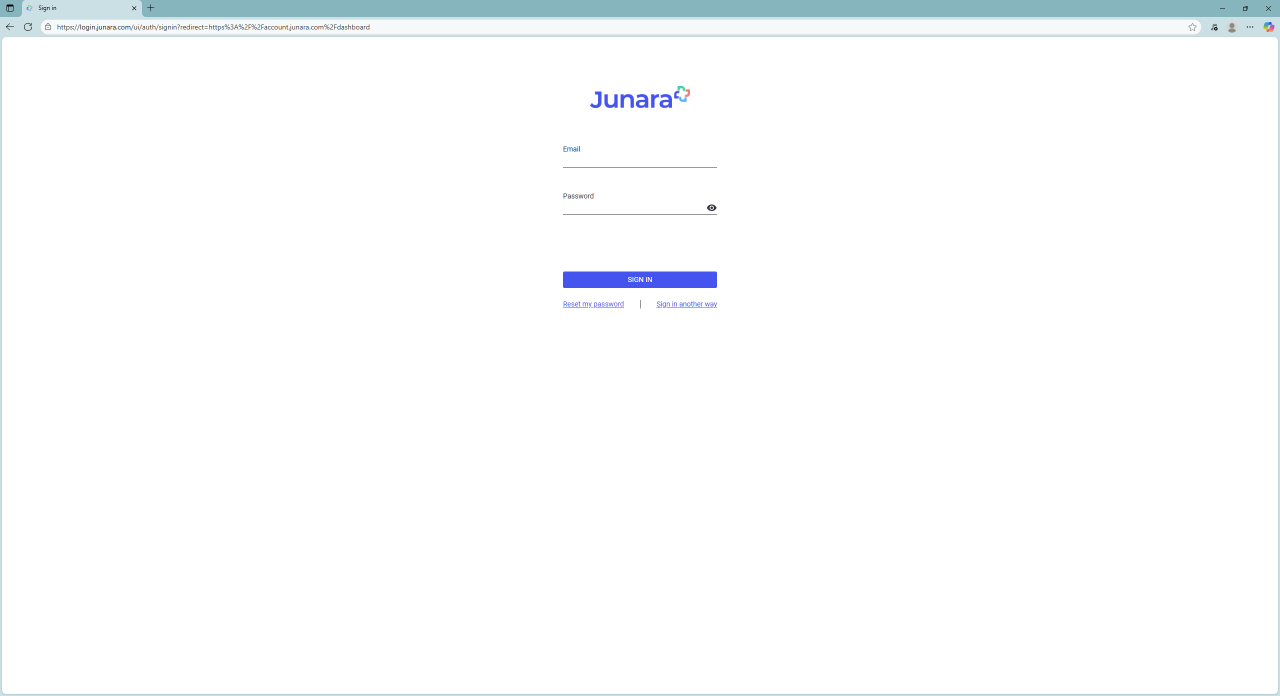Open the browser profile avatar
Screen dimensions: 1280x696
tap(1232, 27)
